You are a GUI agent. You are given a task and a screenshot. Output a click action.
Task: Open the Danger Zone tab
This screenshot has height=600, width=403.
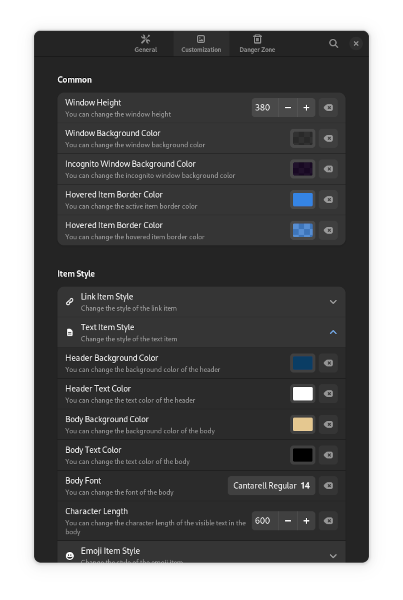tap(257, 44)
